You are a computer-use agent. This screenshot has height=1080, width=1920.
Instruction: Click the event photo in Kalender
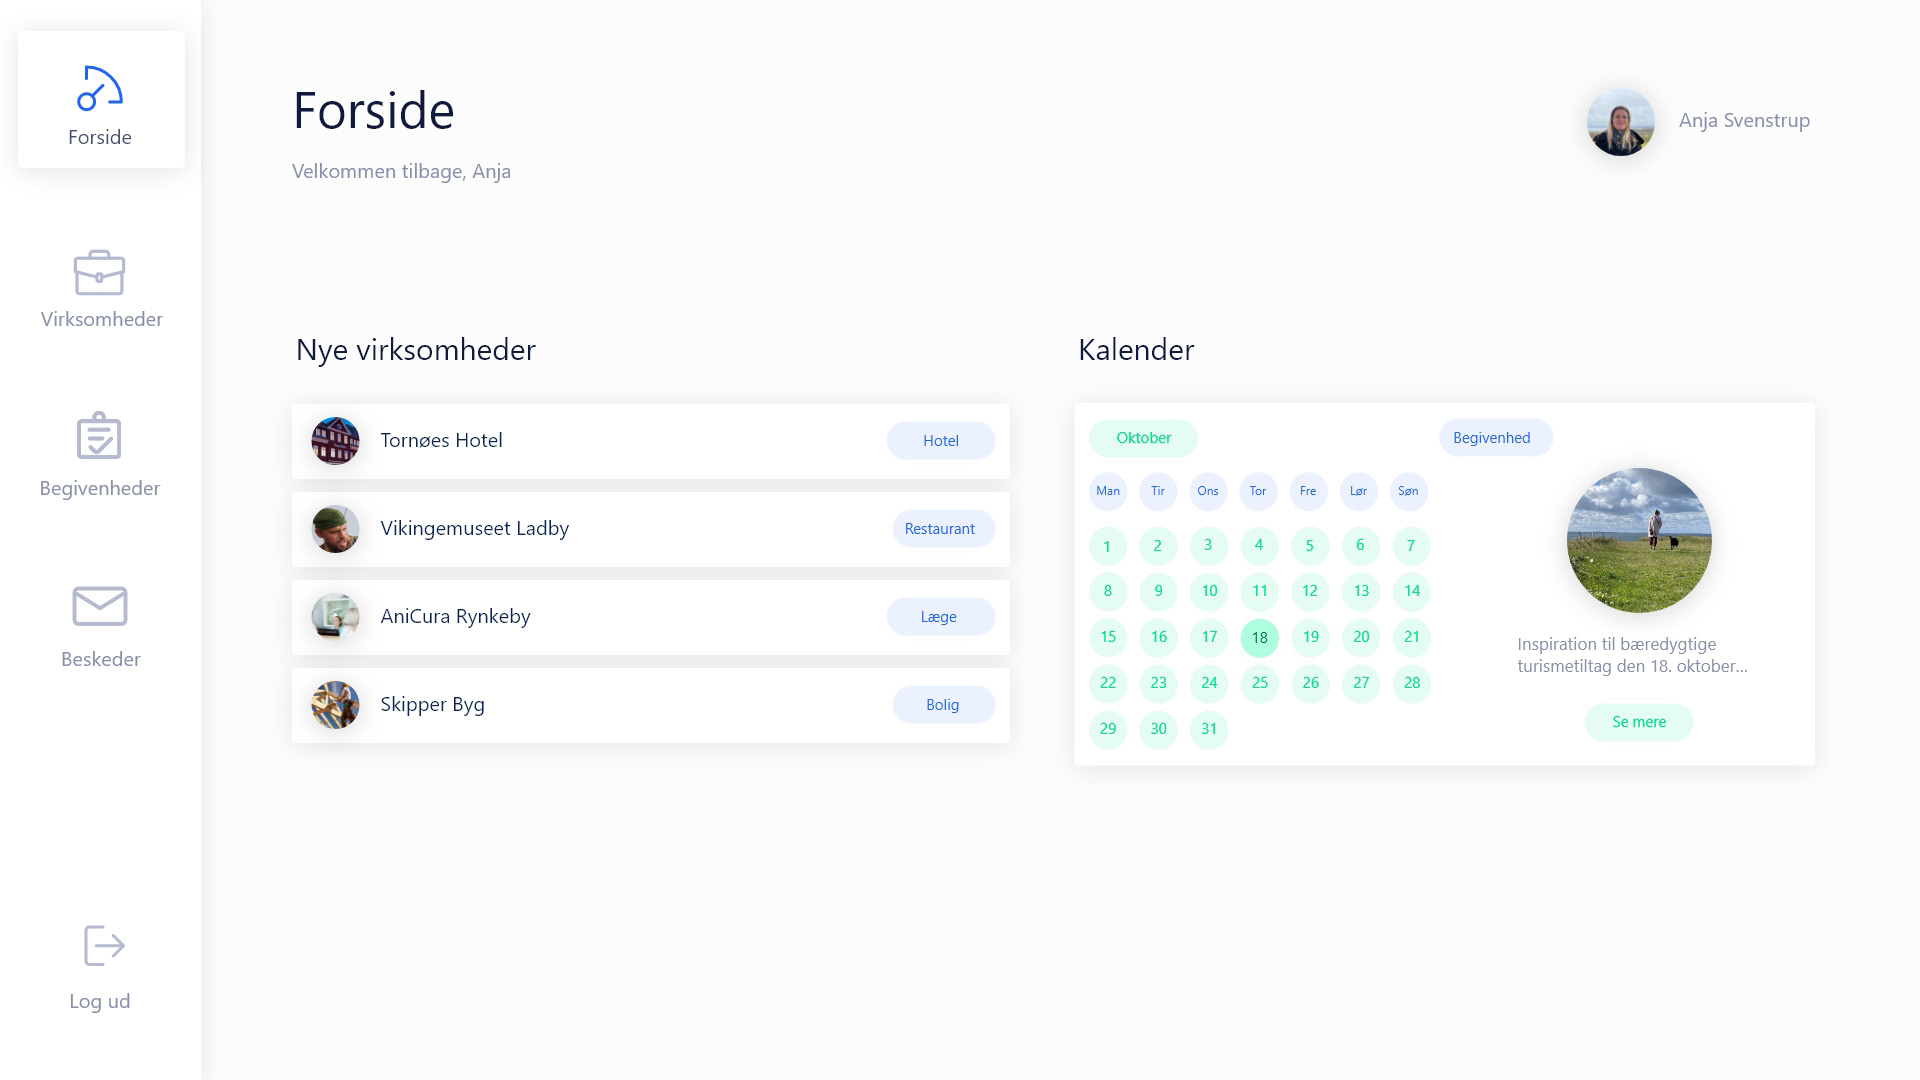pos(1639,540)
